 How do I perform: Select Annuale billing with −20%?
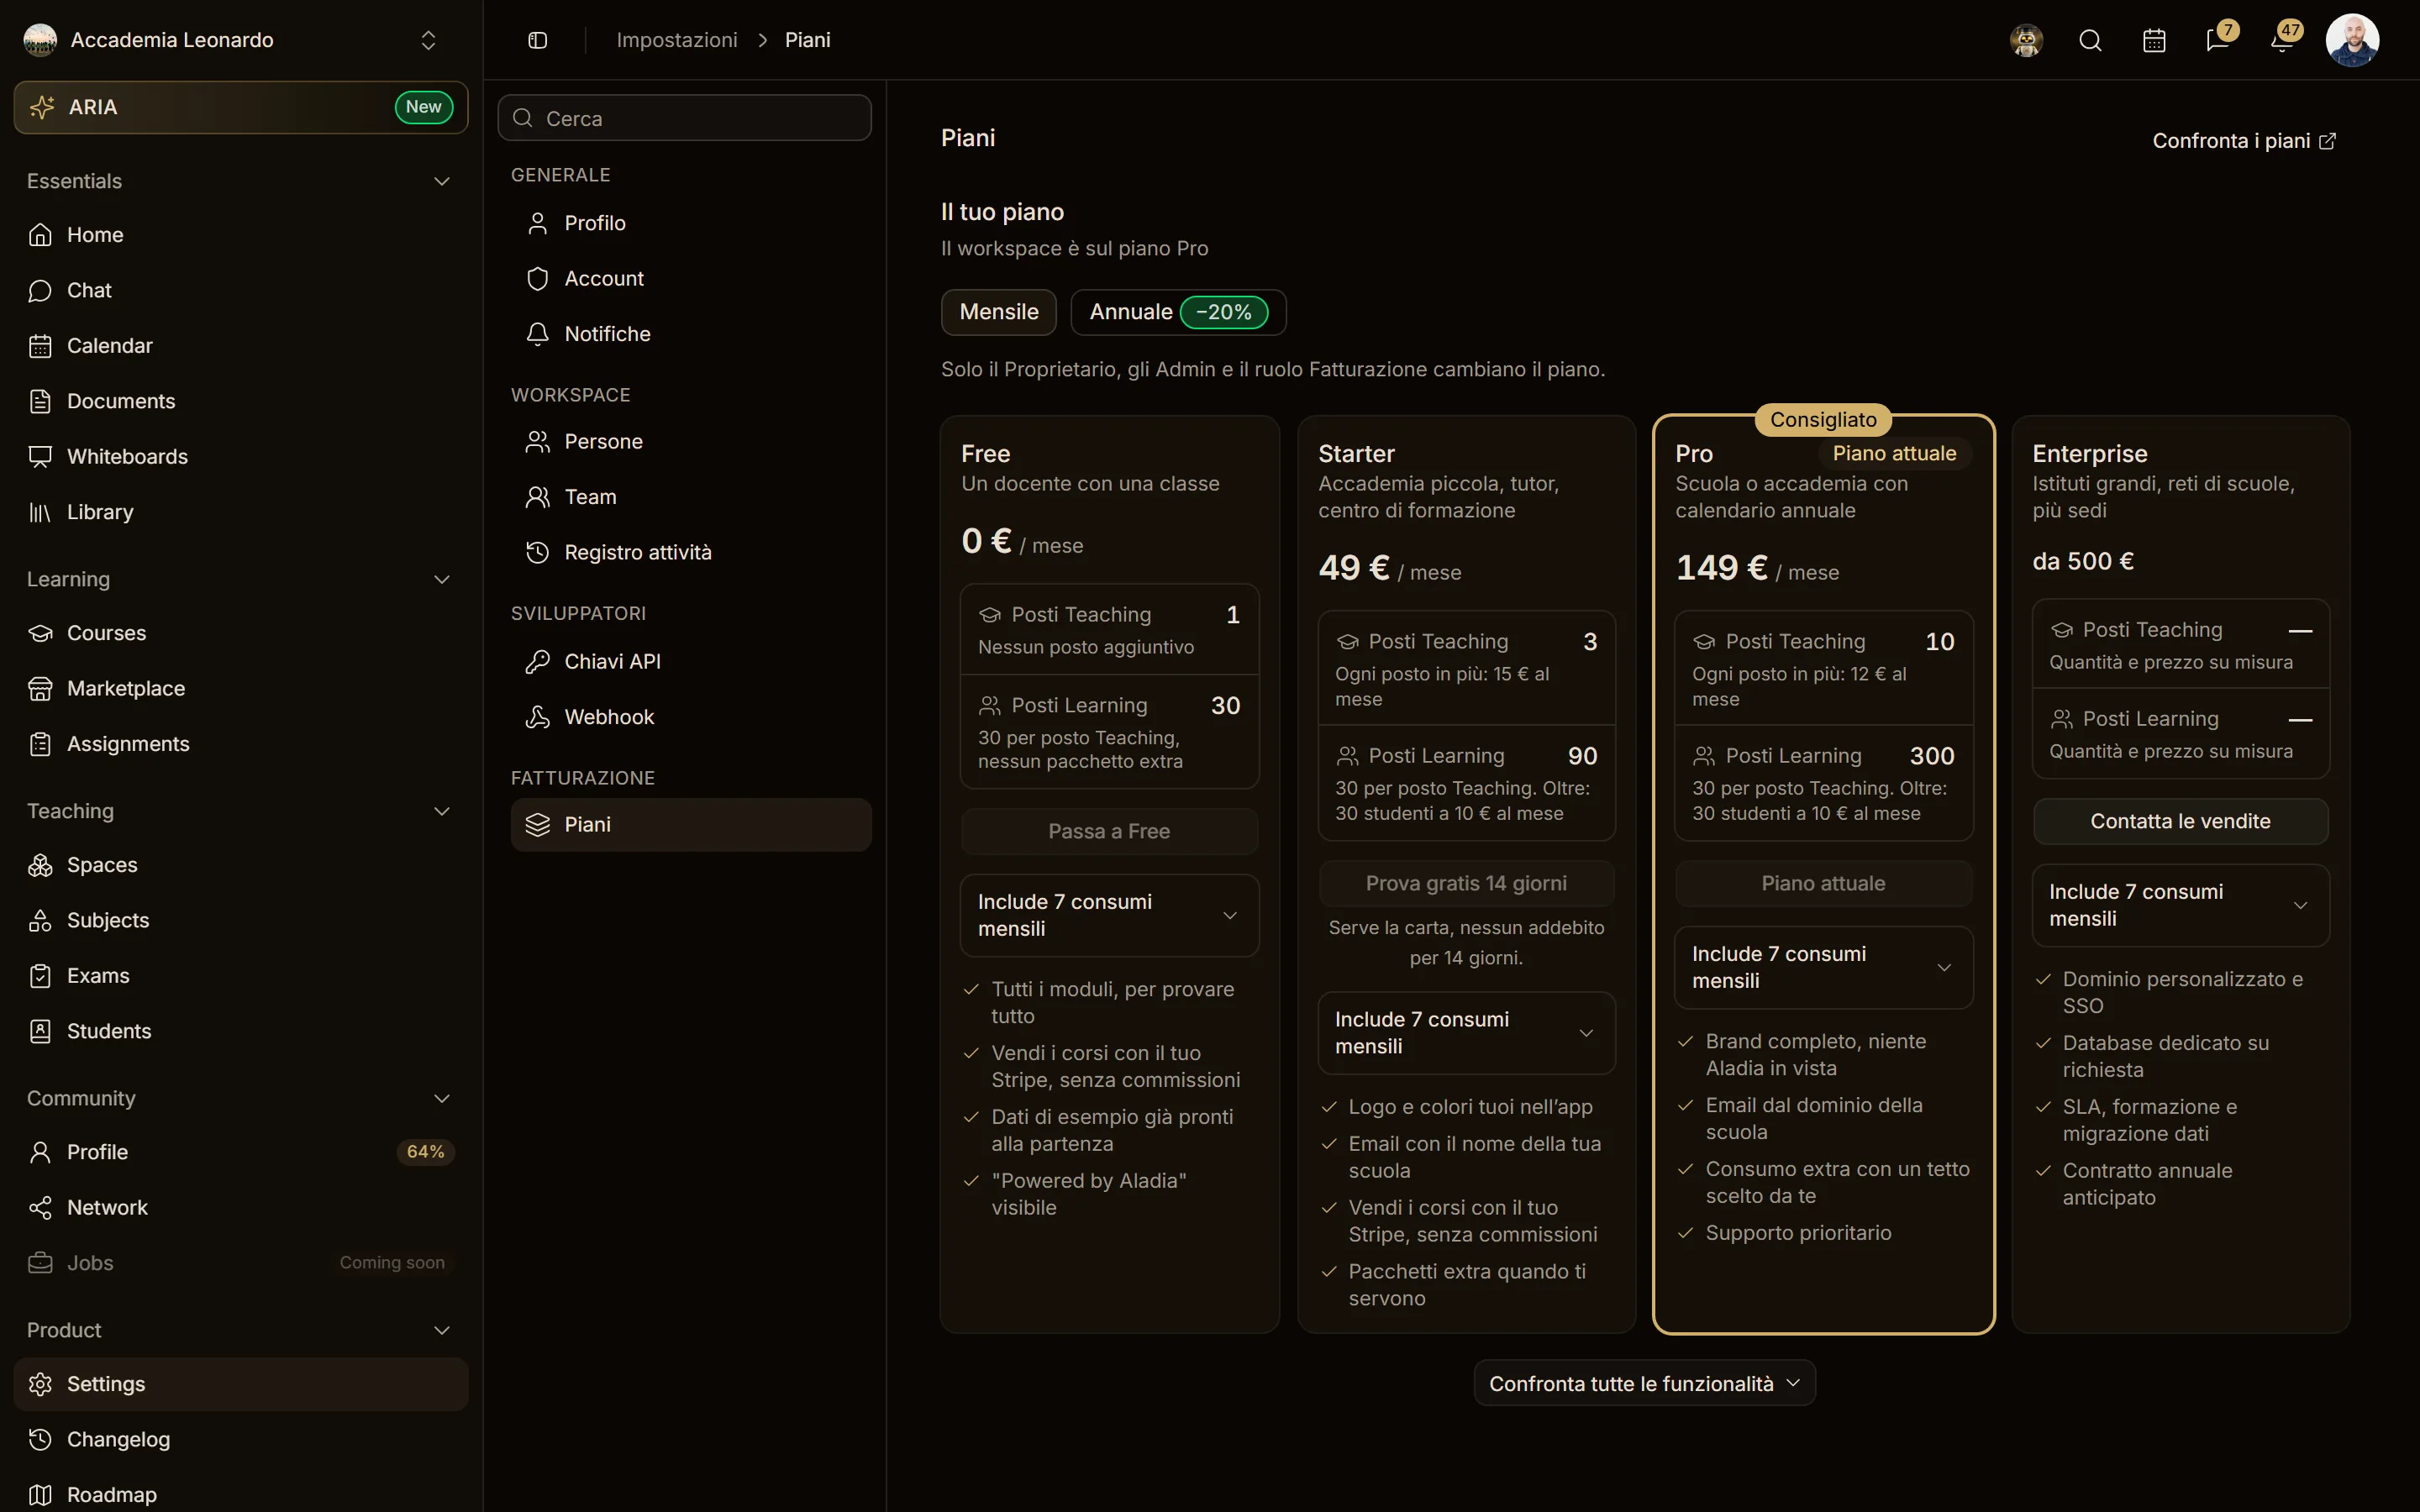pyautogui.click(x=1178, y=312)
